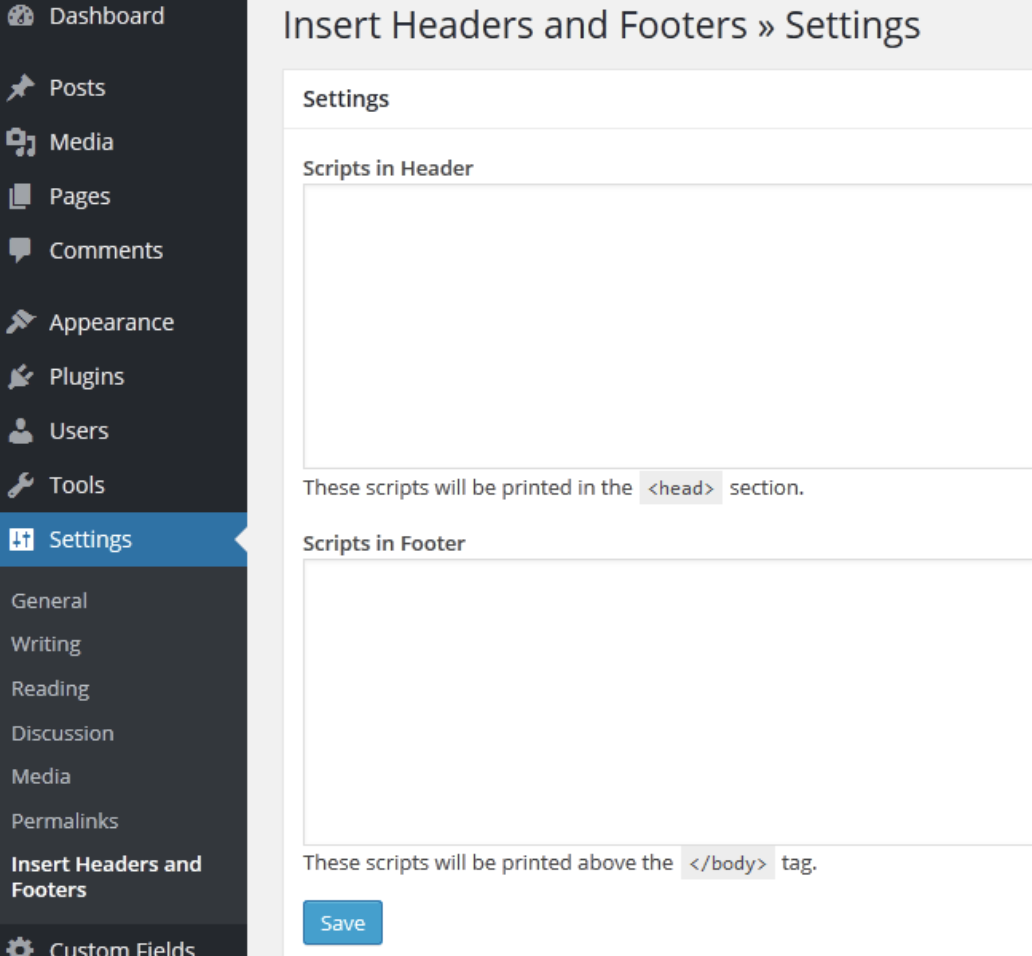Click the Tools wrench icon
The height and width of the screenshot is (956, 1032).
click(x=20, y=485)
